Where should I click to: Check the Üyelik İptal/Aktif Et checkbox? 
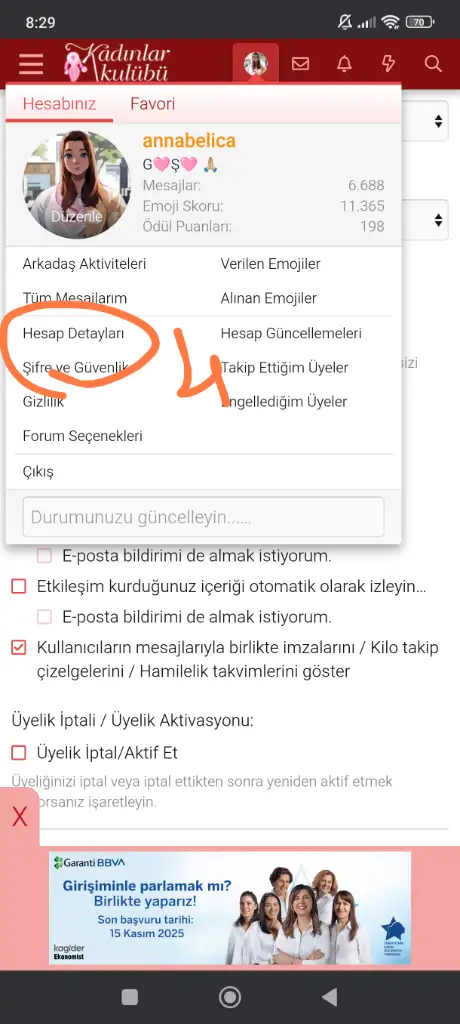tap(19, 753)
